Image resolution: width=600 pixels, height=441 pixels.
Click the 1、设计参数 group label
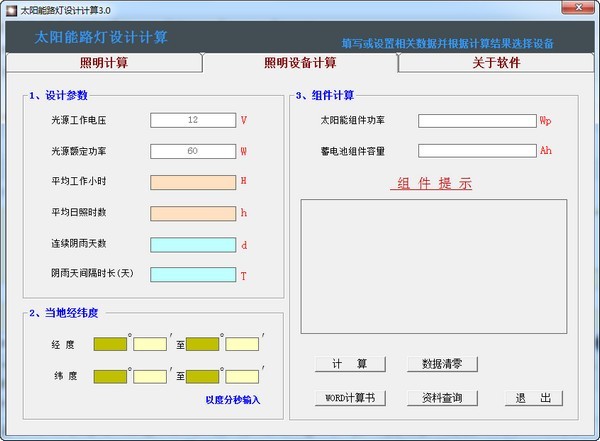coord(59,95)
